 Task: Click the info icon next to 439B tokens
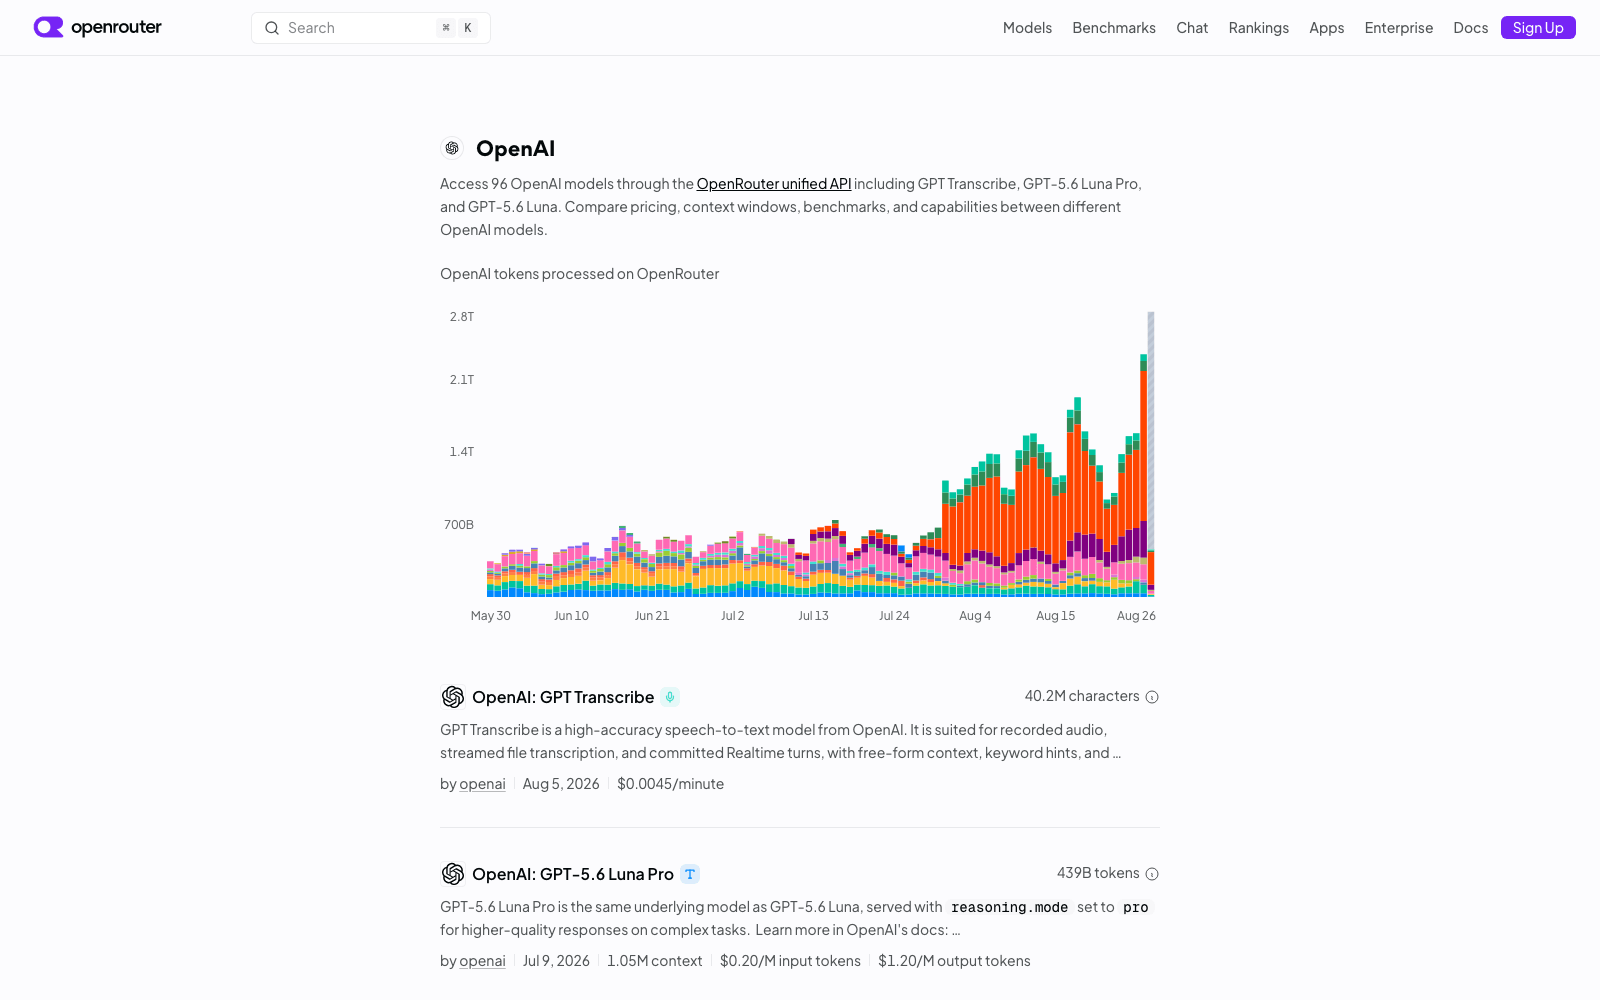point(1152,874)
